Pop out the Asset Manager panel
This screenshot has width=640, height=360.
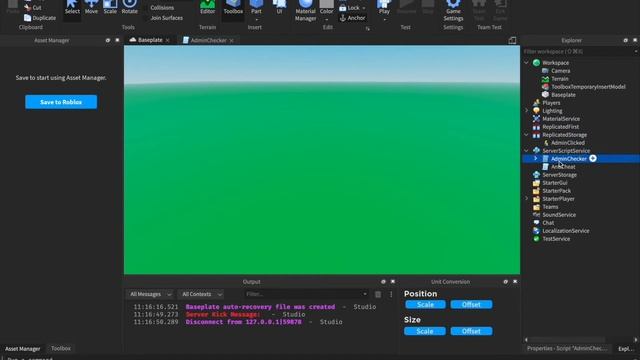point(108,40)
